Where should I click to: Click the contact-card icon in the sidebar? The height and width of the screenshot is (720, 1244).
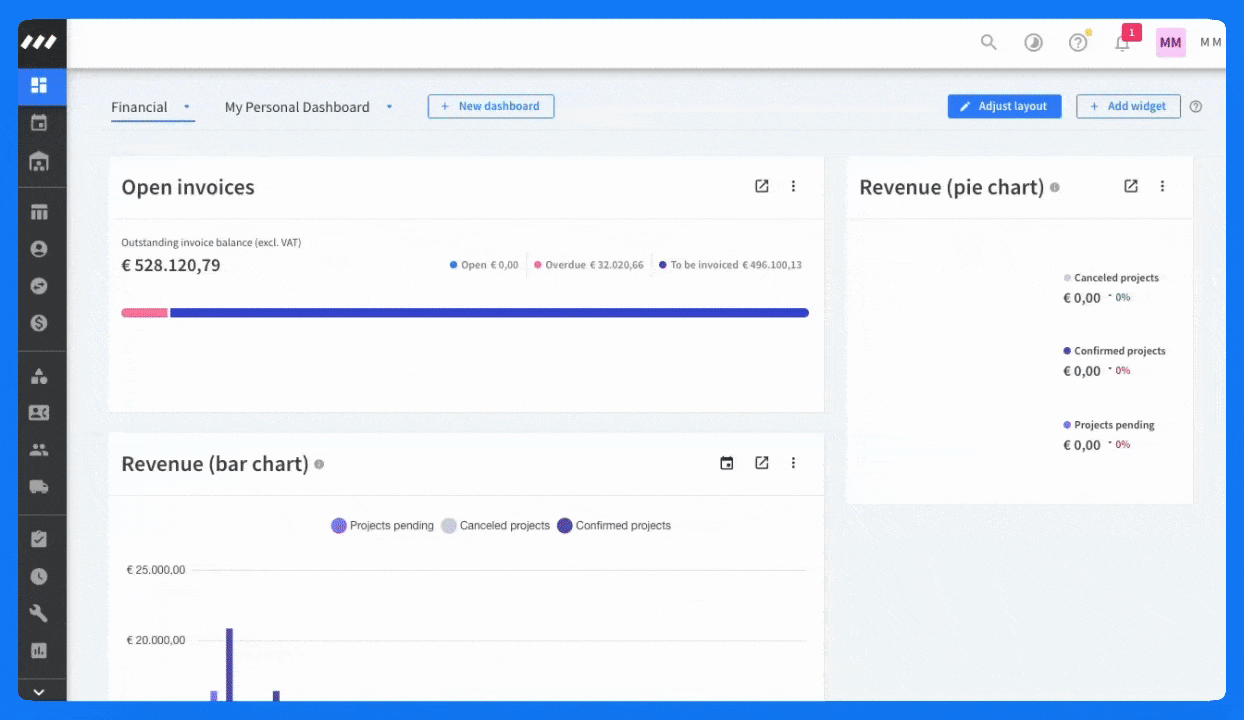40,413
